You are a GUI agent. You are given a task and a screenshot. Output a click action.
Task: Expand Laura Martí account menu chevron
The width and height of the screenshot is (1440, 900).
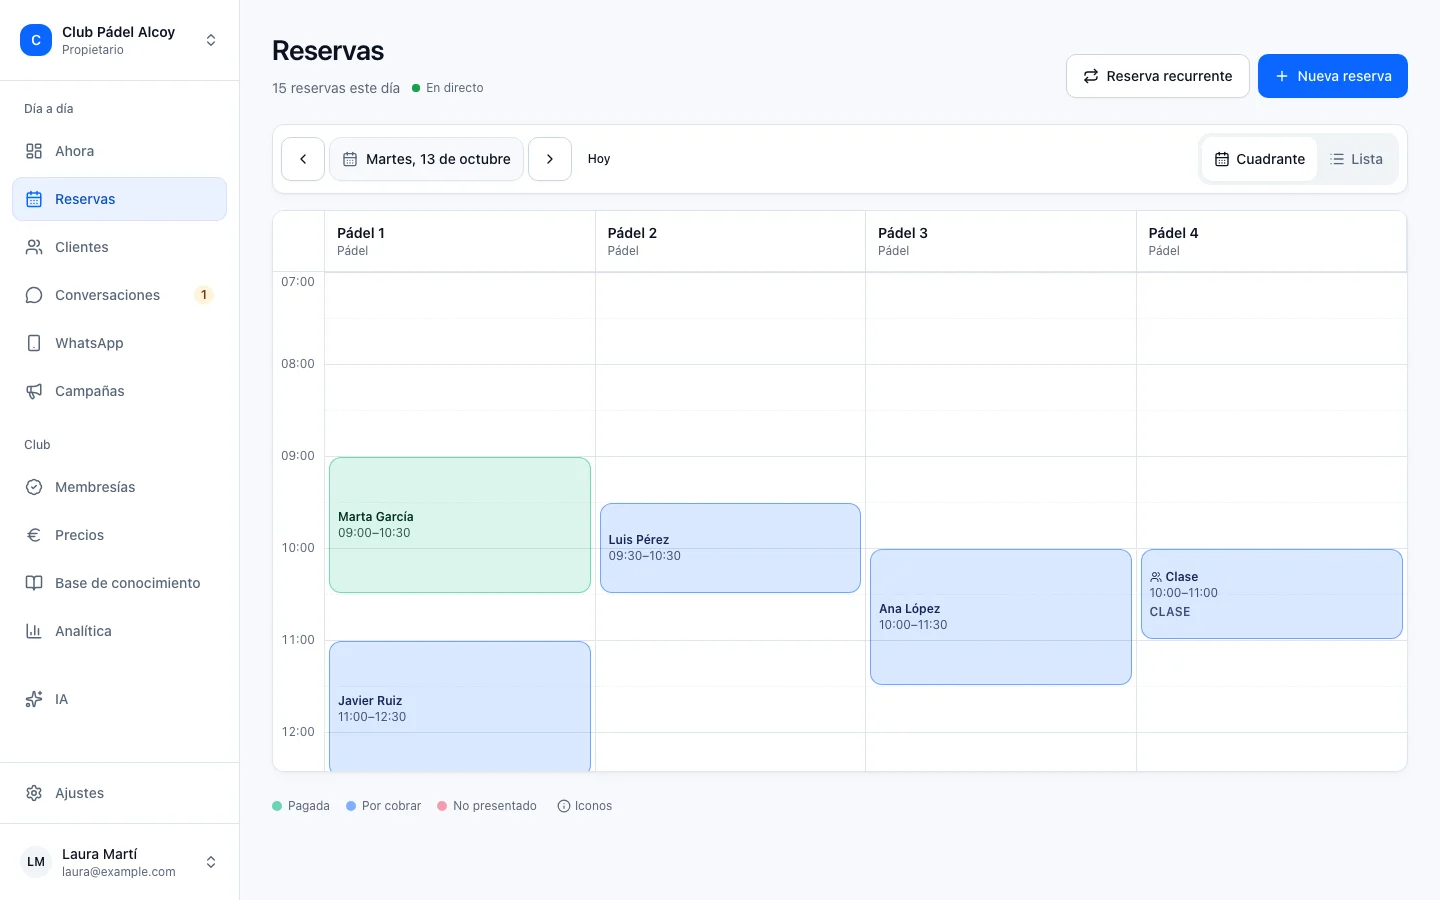pos(211,862)
